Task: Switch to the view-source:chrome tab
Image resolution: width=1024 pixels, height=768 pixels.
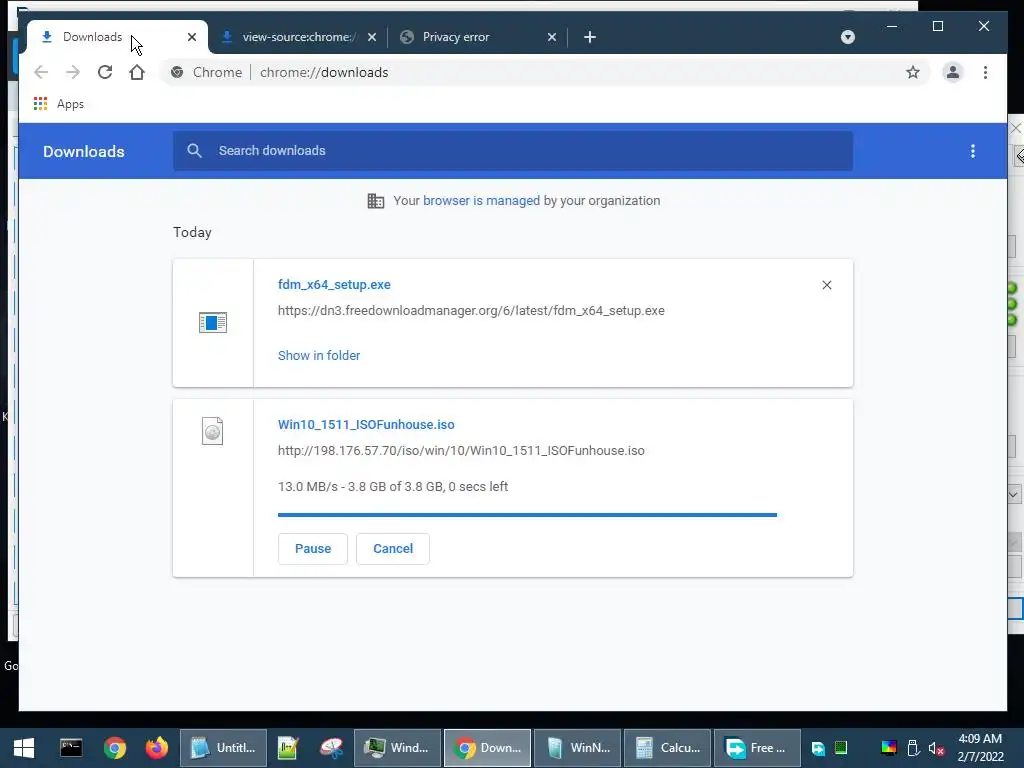Action: tap(298, 37)
